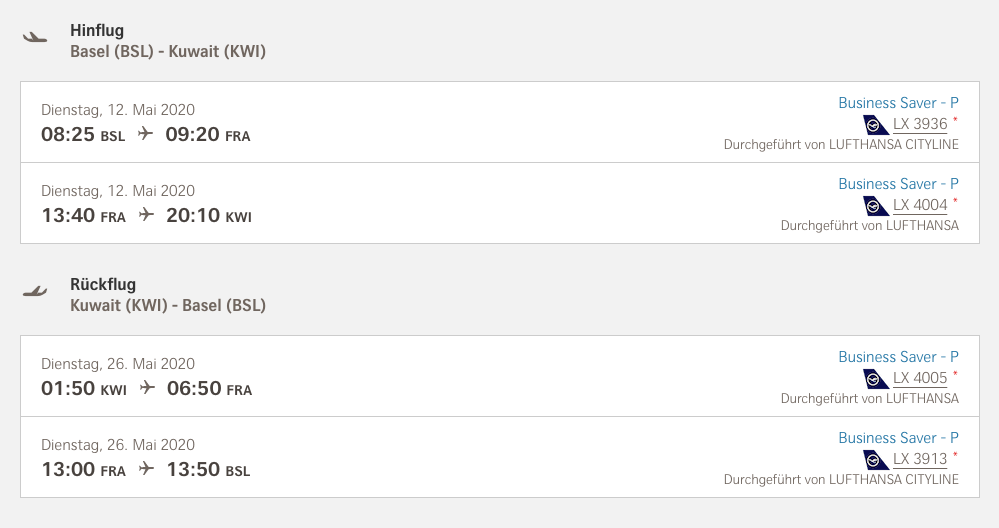
Task: Click Lufthansa logo beside flight LX 4005
Action: (x=876, y=379)
